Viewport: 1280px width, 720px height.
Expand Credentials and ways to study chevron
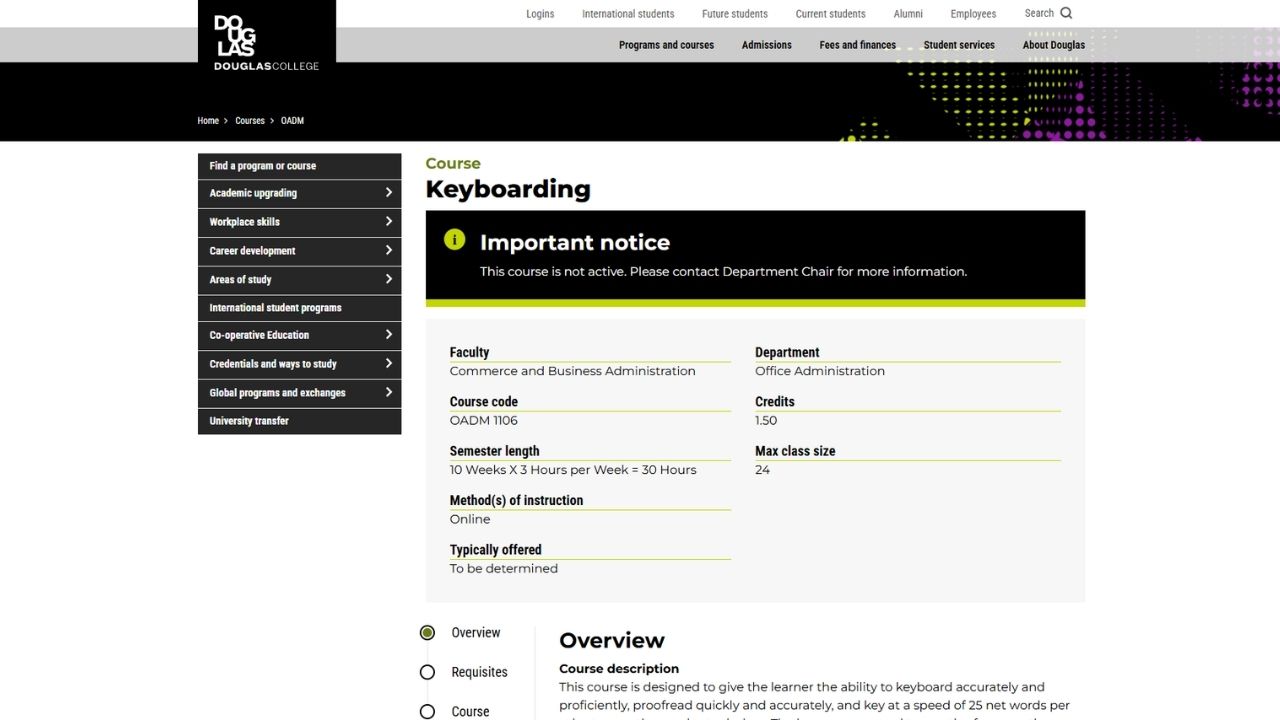tap(388, 364)
